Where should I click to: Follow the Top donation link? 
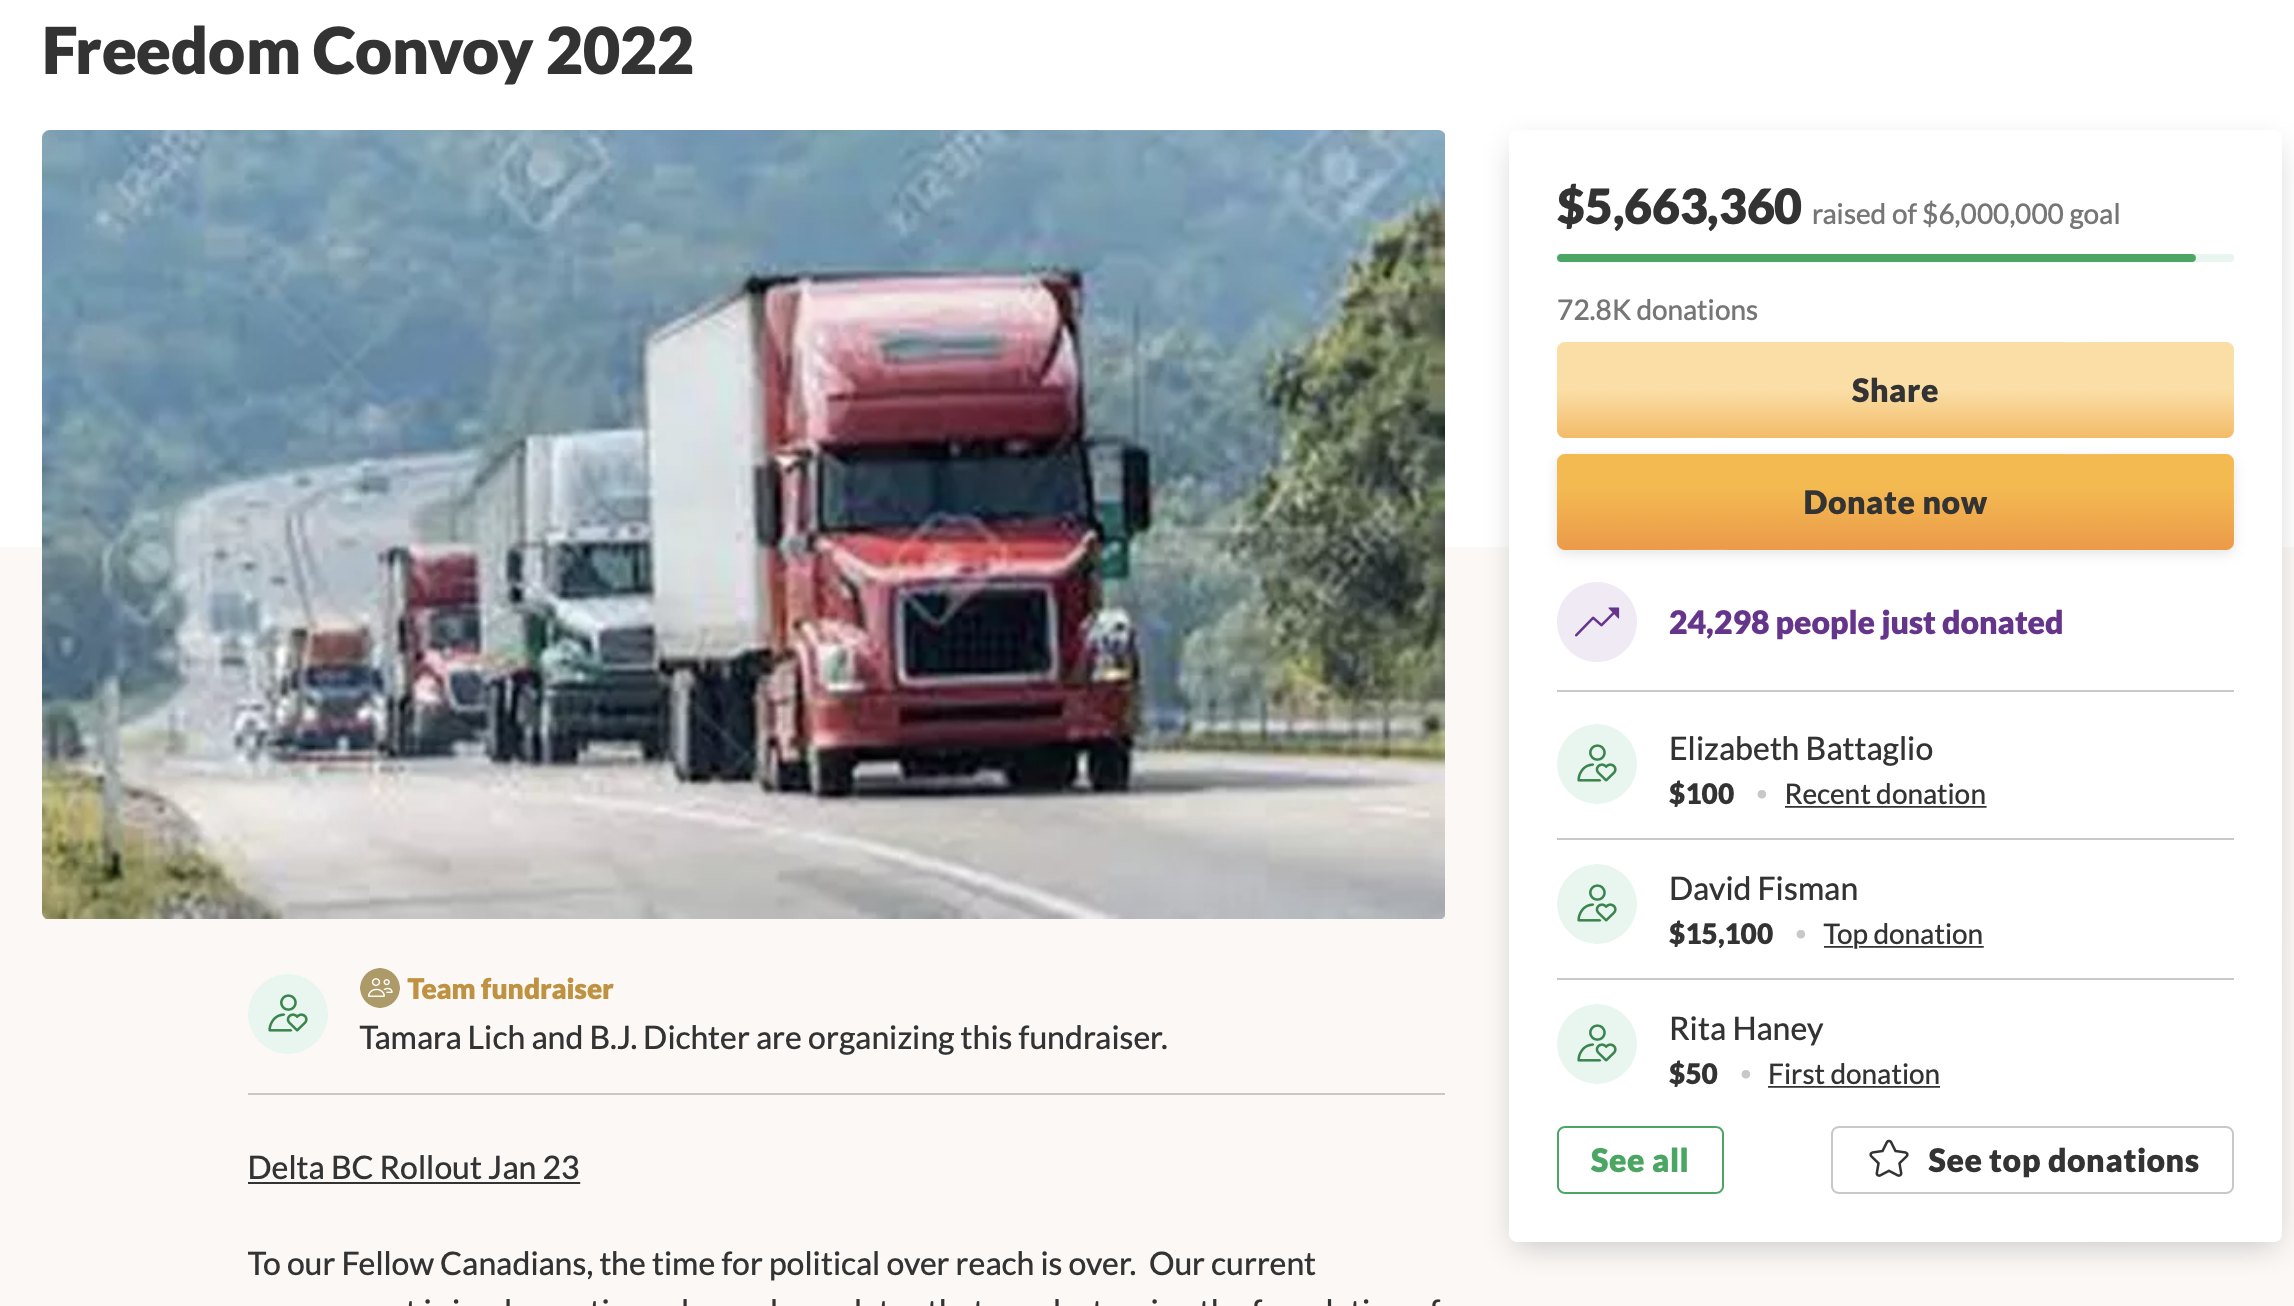(x=1903, y=934)
